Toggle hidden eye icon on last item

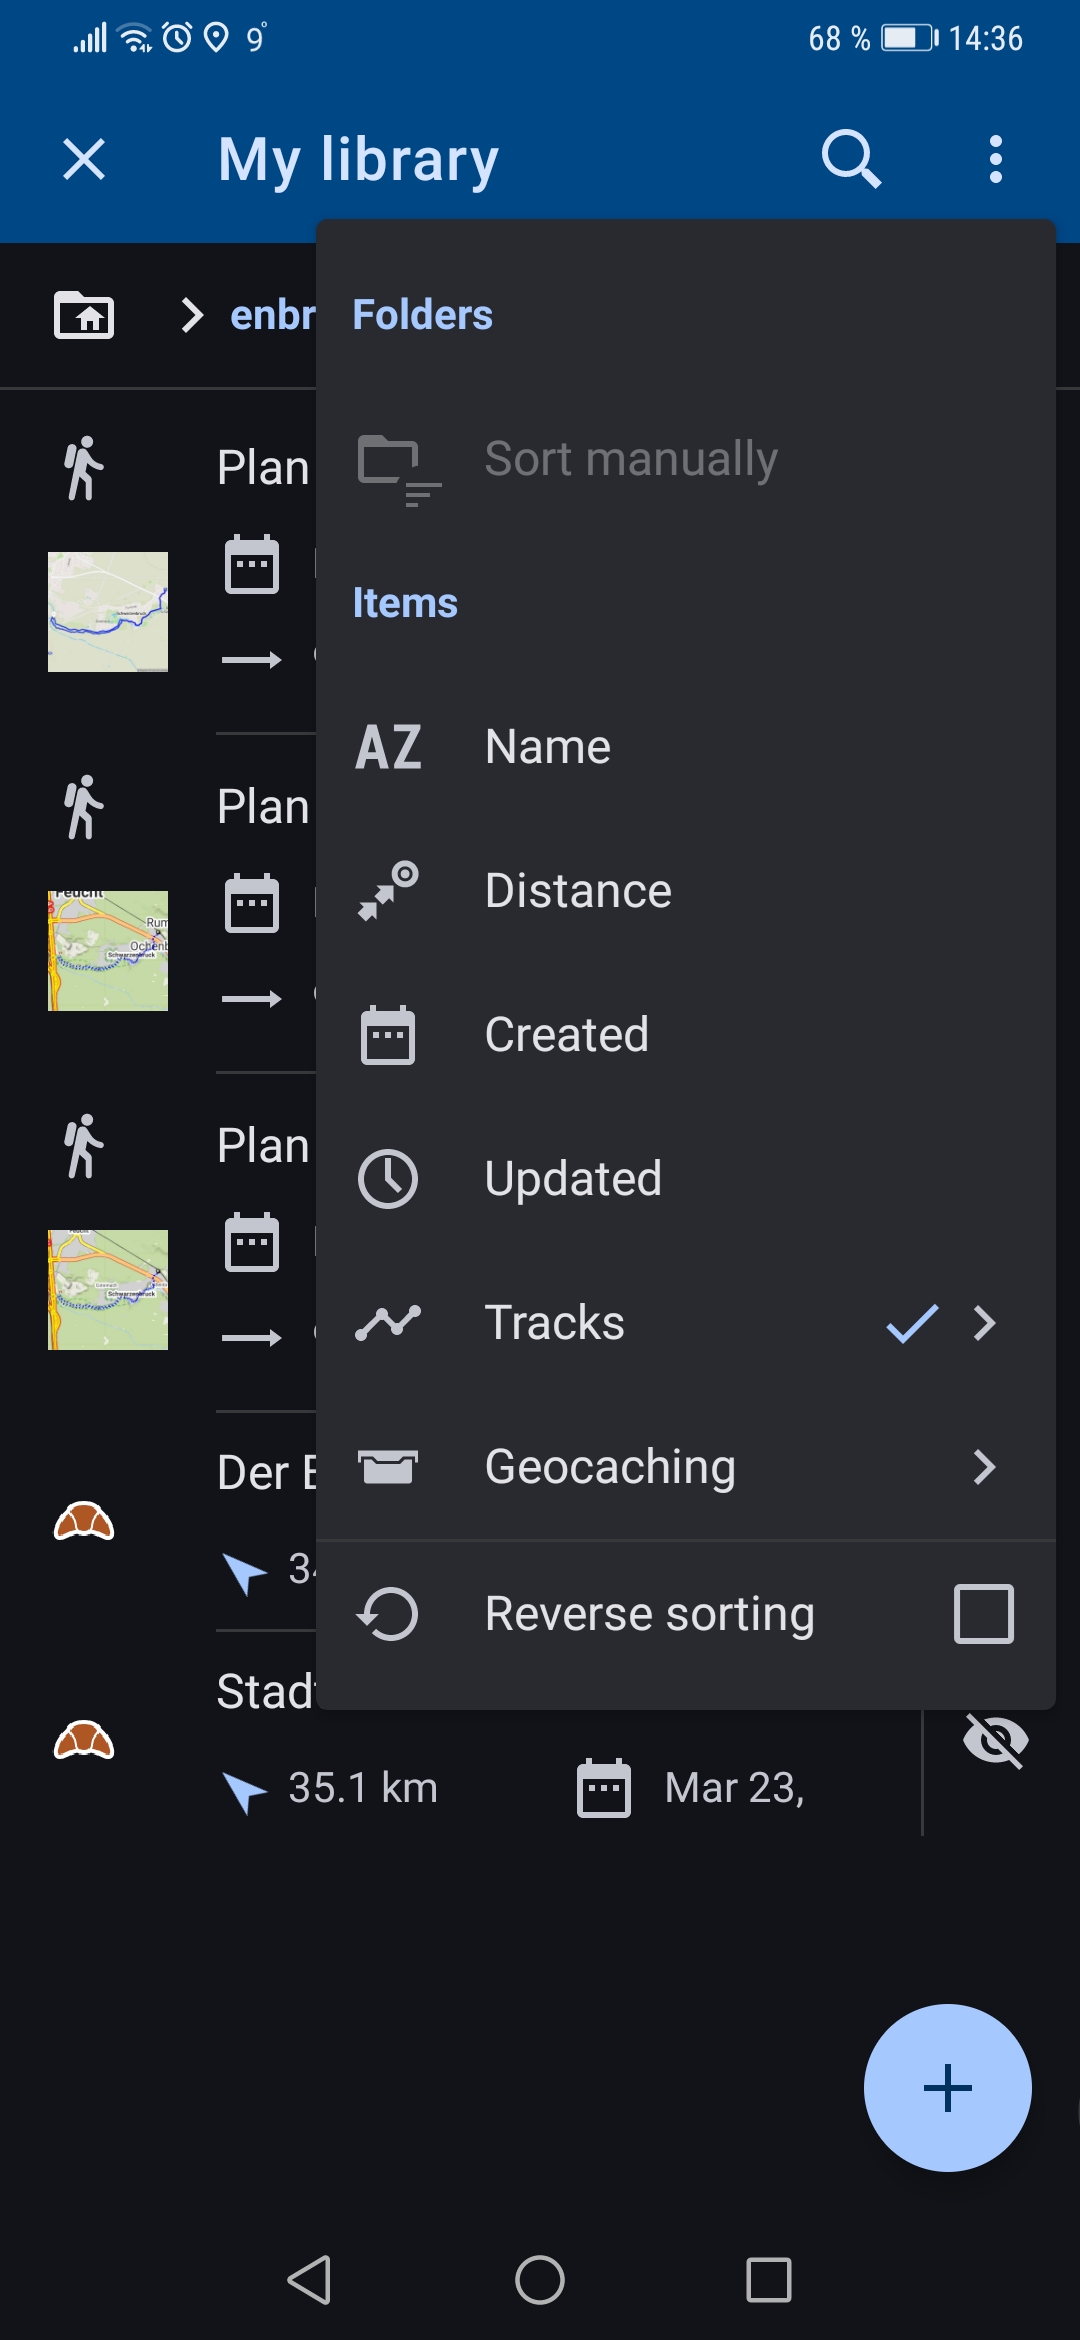[995, 1741]
